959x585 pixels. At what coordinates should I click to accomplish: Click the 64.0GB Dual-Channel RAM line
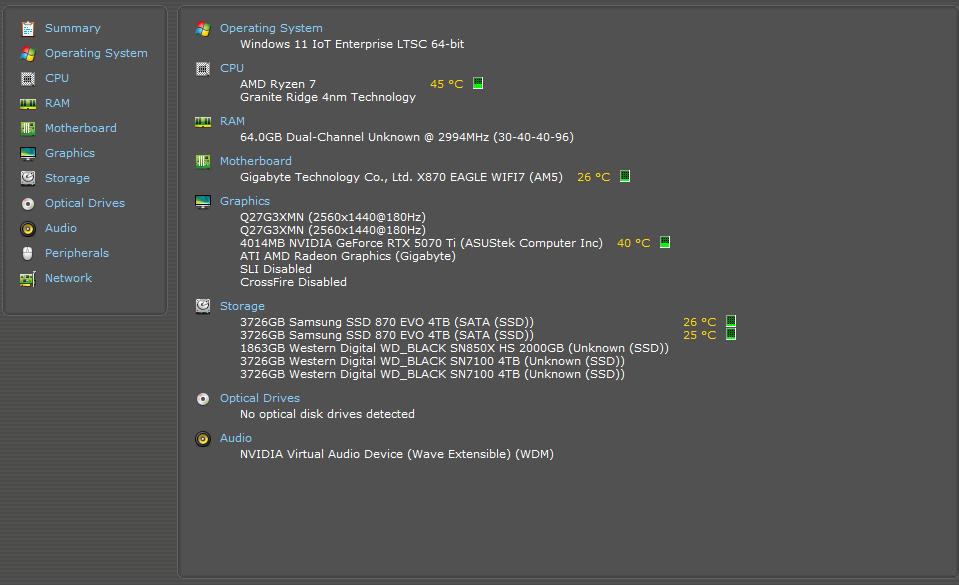tap(407, 137)
